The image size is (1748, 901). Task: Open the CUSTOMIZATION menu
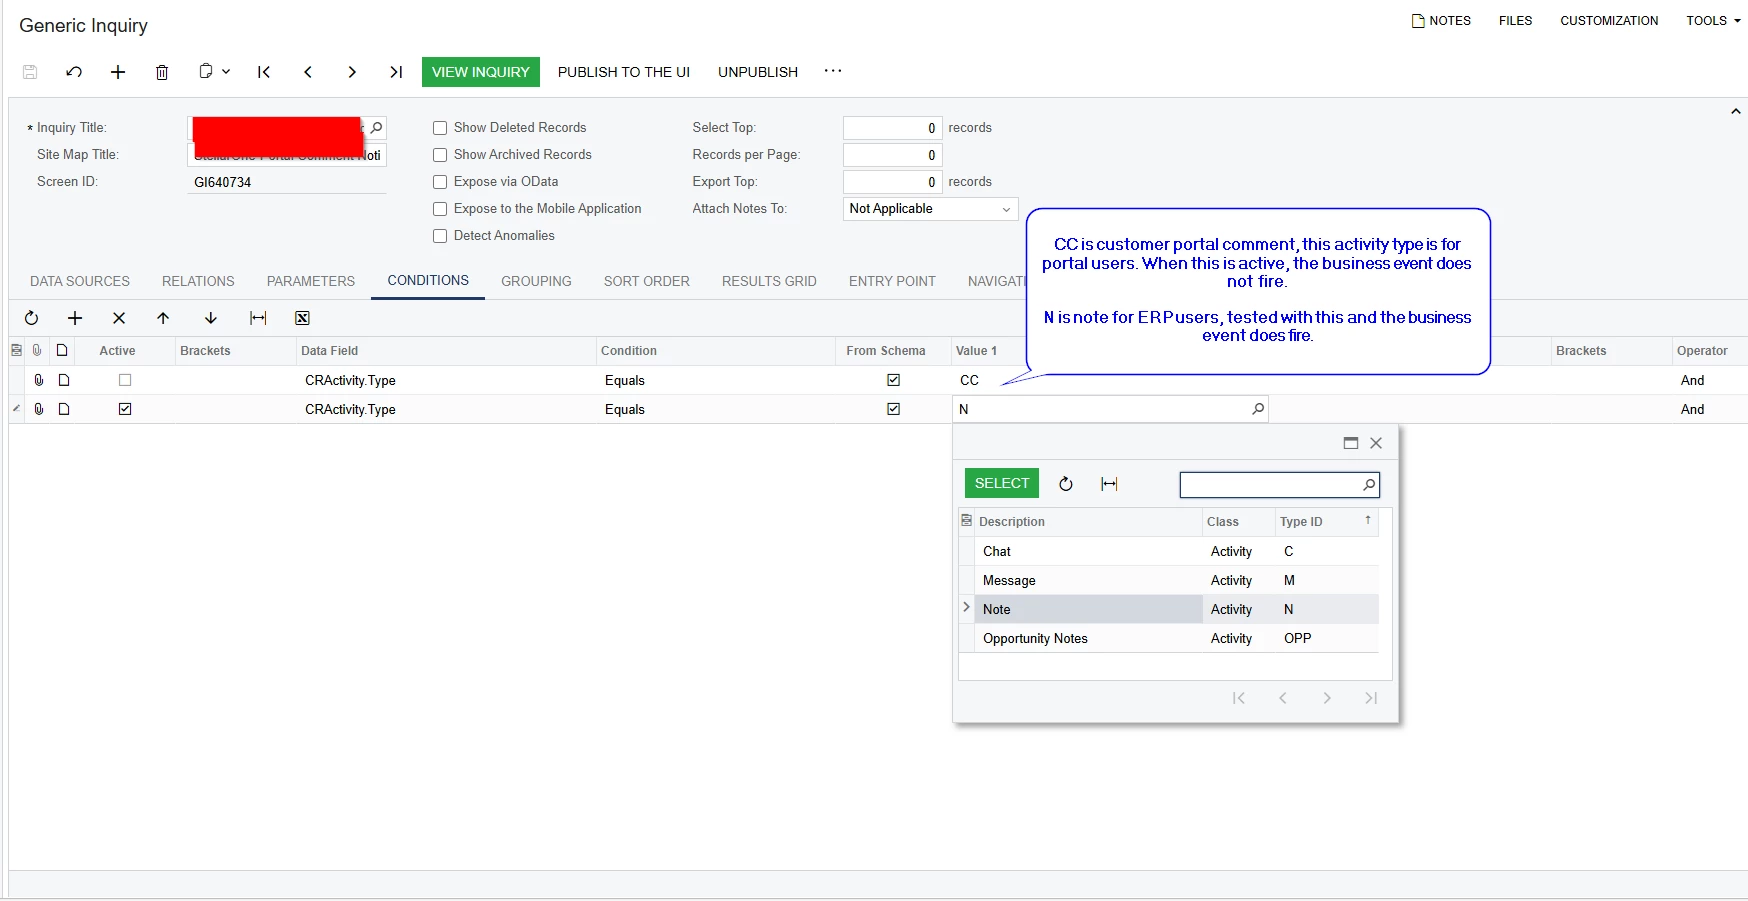[x=1609, y=20]
